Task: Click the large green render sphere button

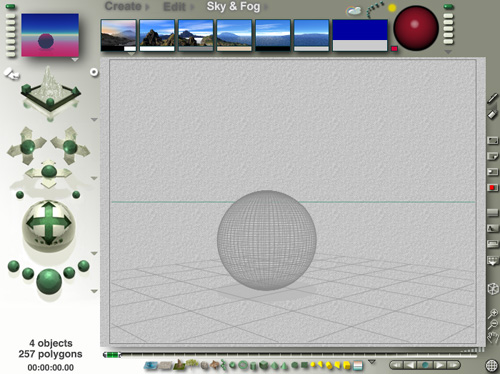Action: click(x=49, y=282)
